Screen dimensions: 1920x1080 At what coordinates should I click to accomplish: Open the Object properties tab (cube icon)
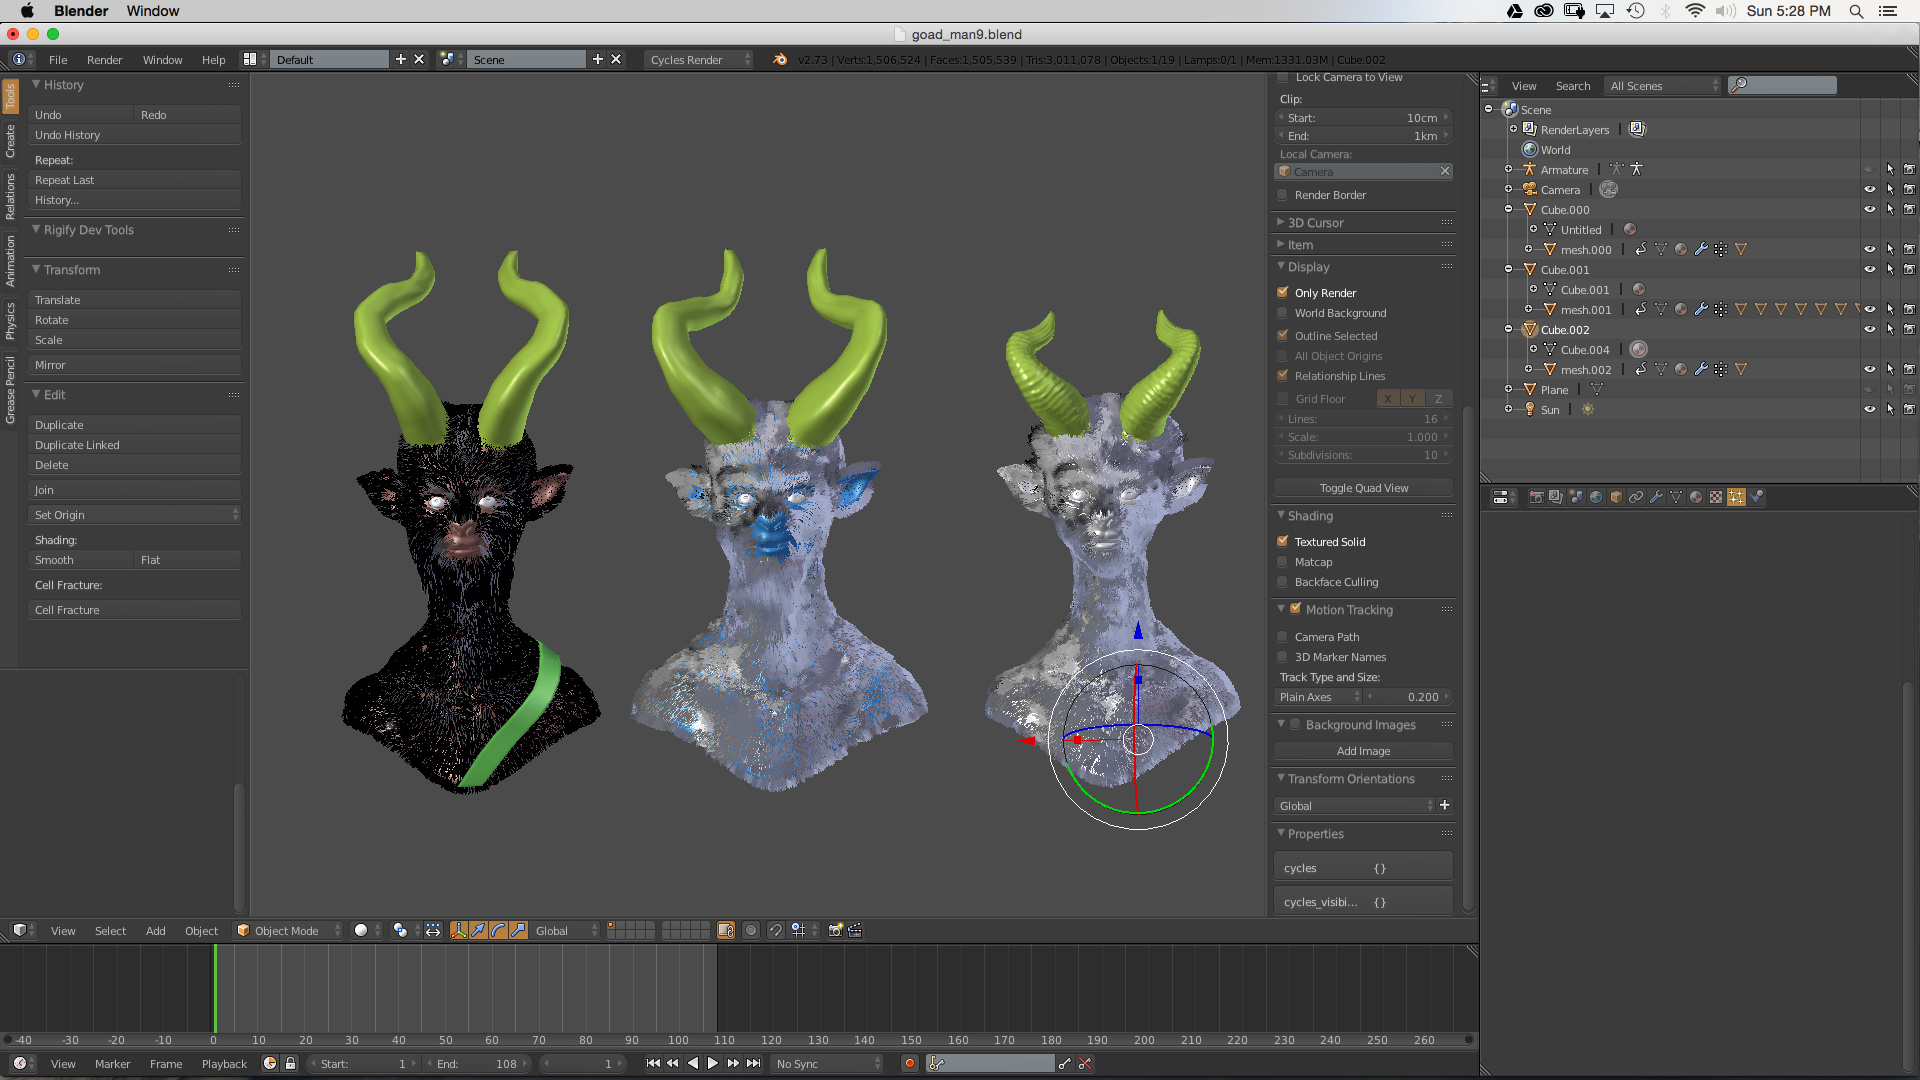coord(1616,497)
